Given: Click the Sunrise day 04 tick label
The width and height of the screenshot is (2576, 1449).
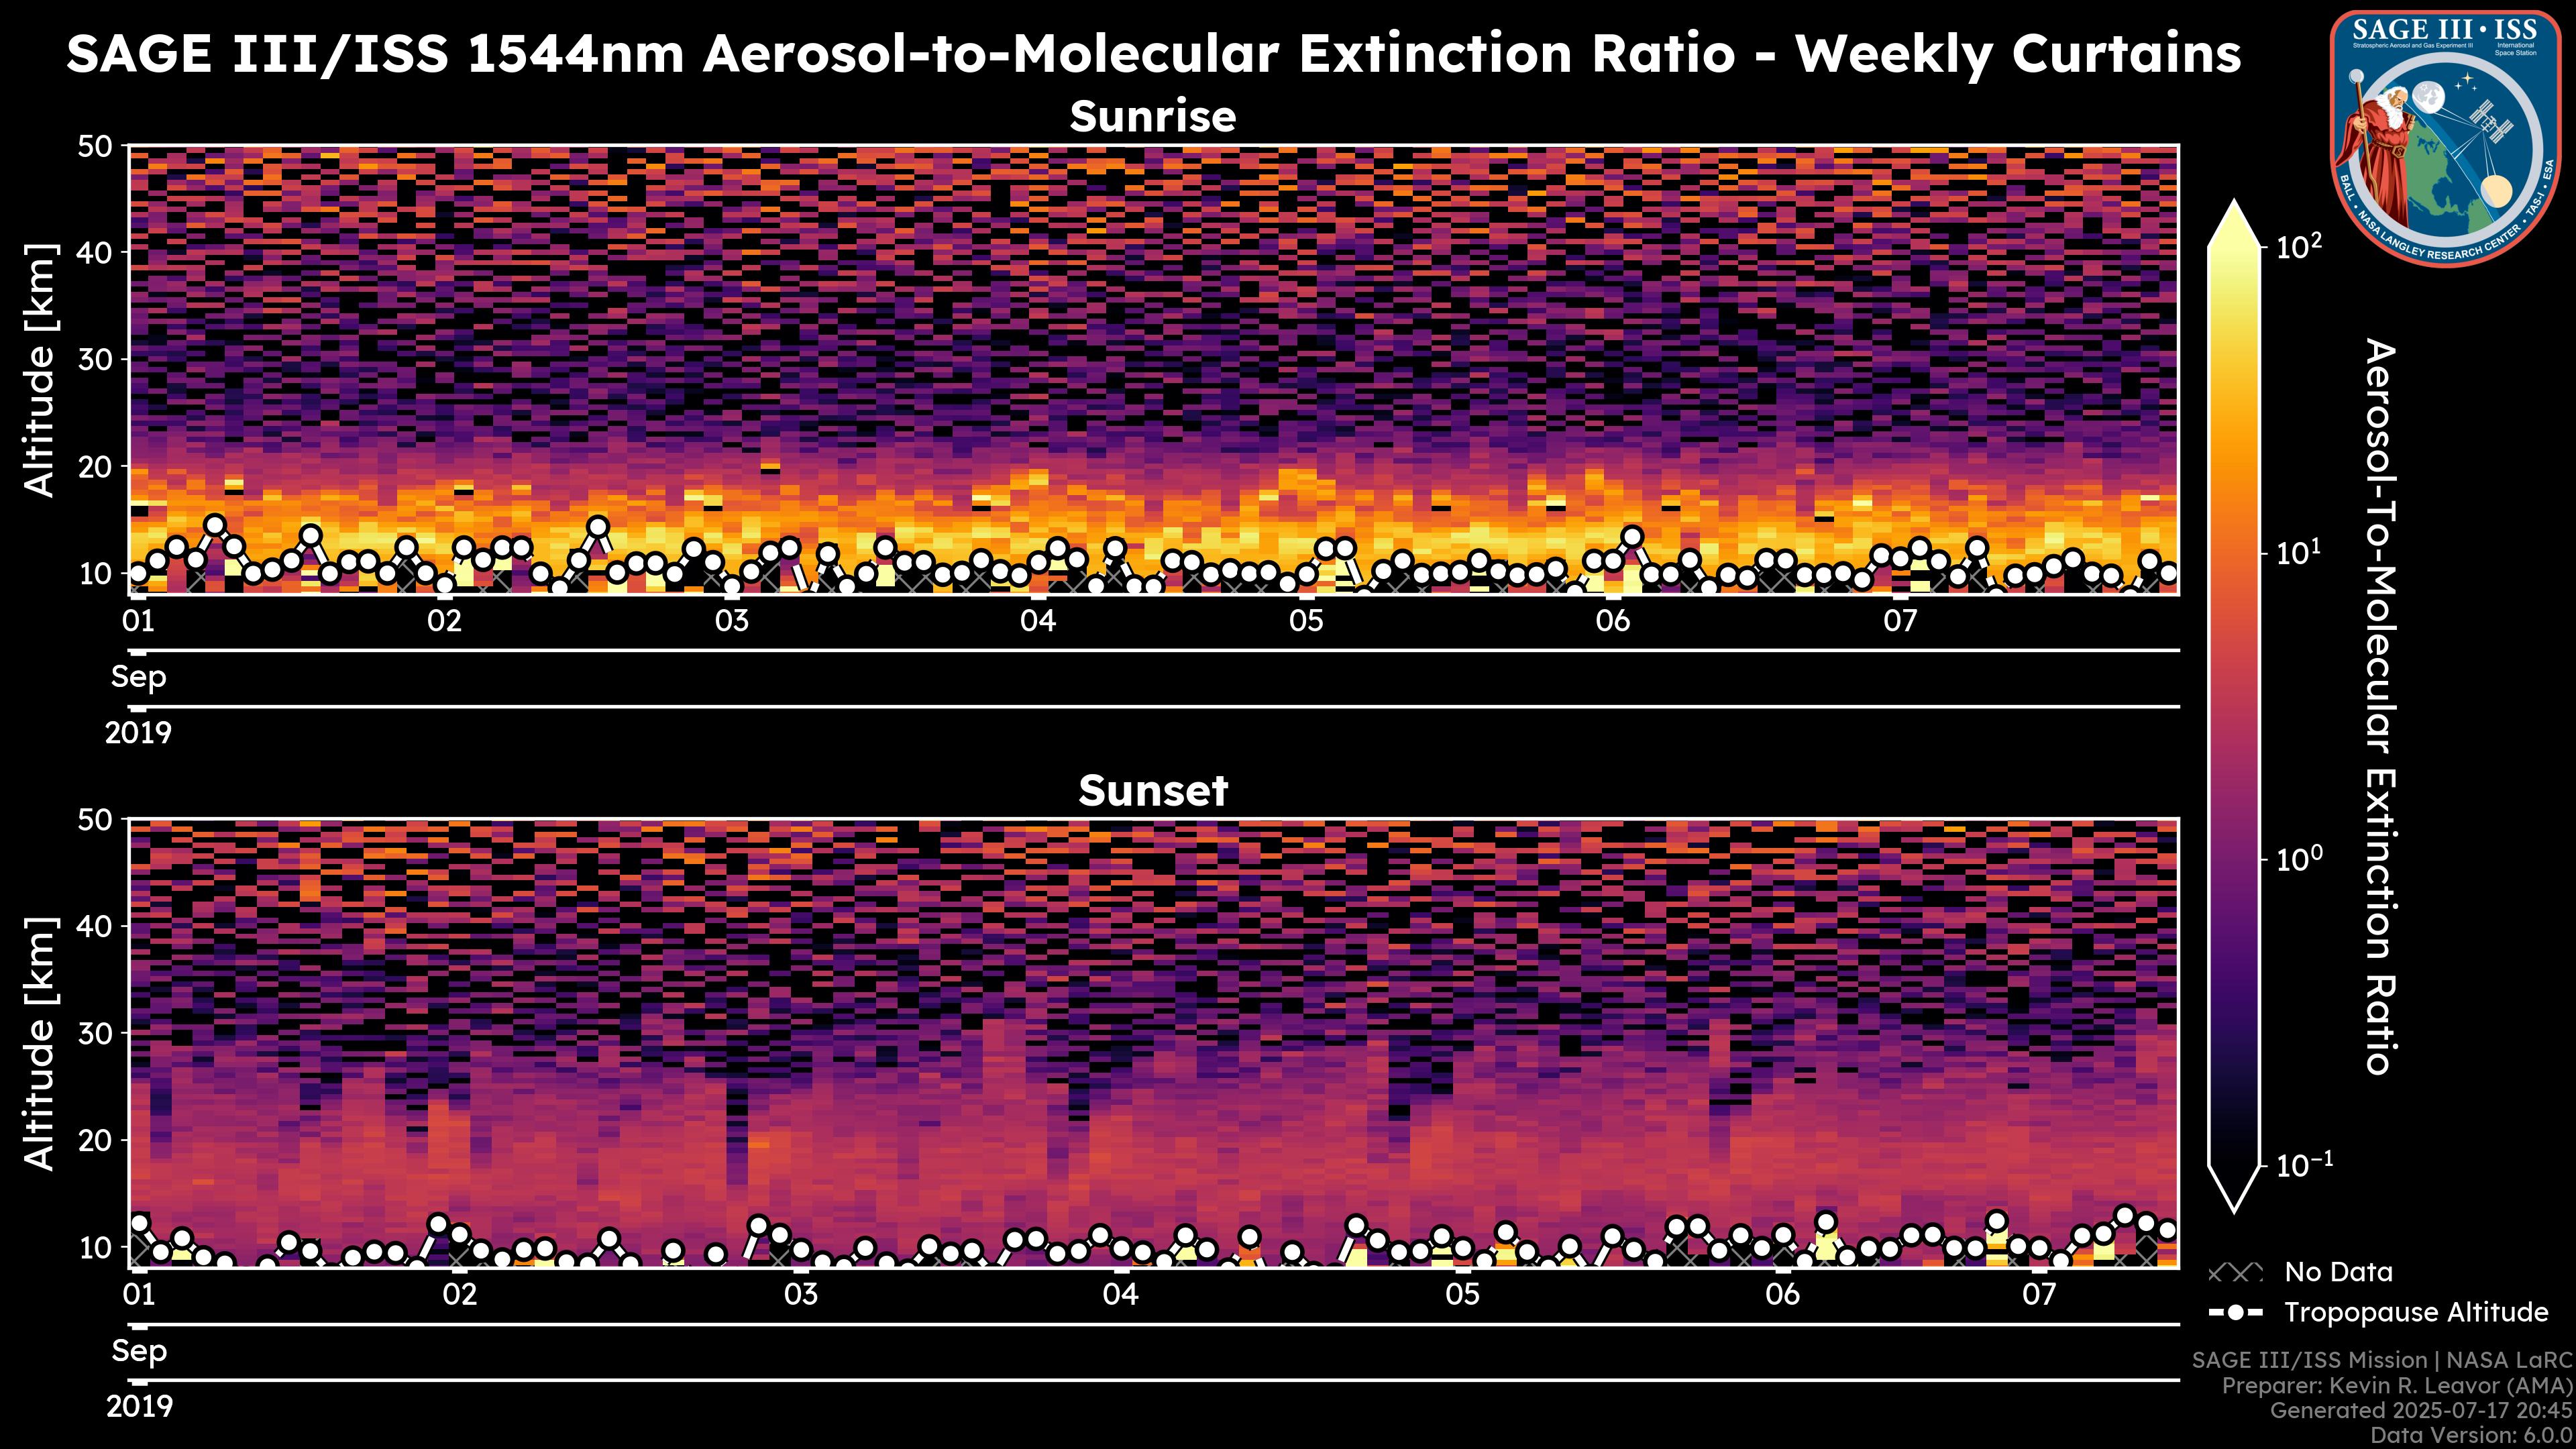Looking at the screenshot, I should click(x=1037, y=621).
